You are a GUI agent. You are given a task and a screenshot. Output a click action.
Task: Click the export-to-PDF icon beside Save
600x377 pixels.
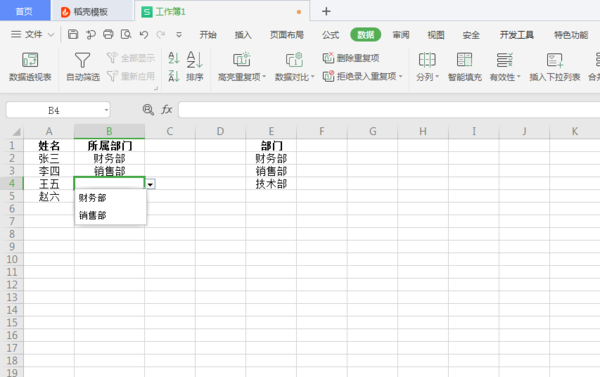pos(91,35)
